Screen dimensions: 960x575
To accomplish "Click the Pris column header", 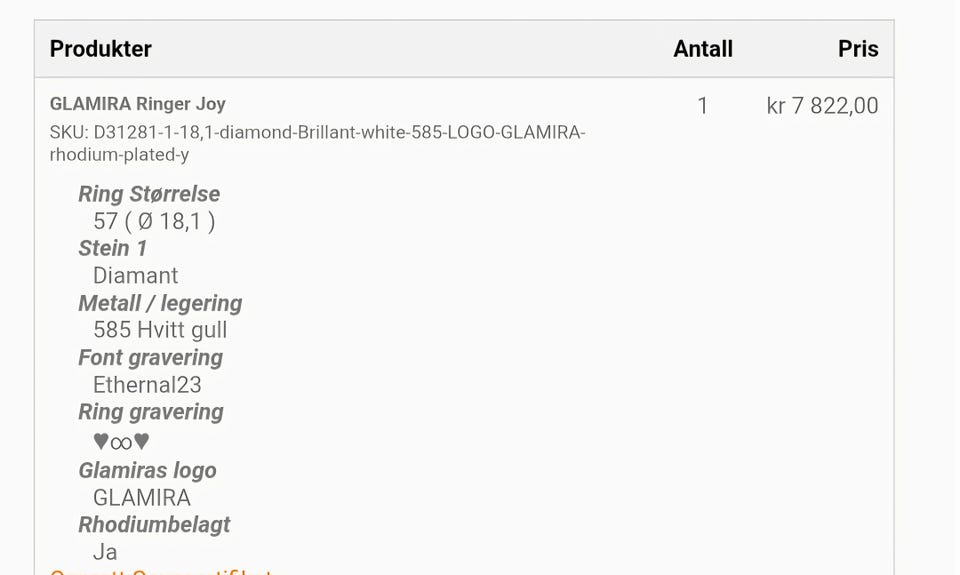I will coord(858,49).
